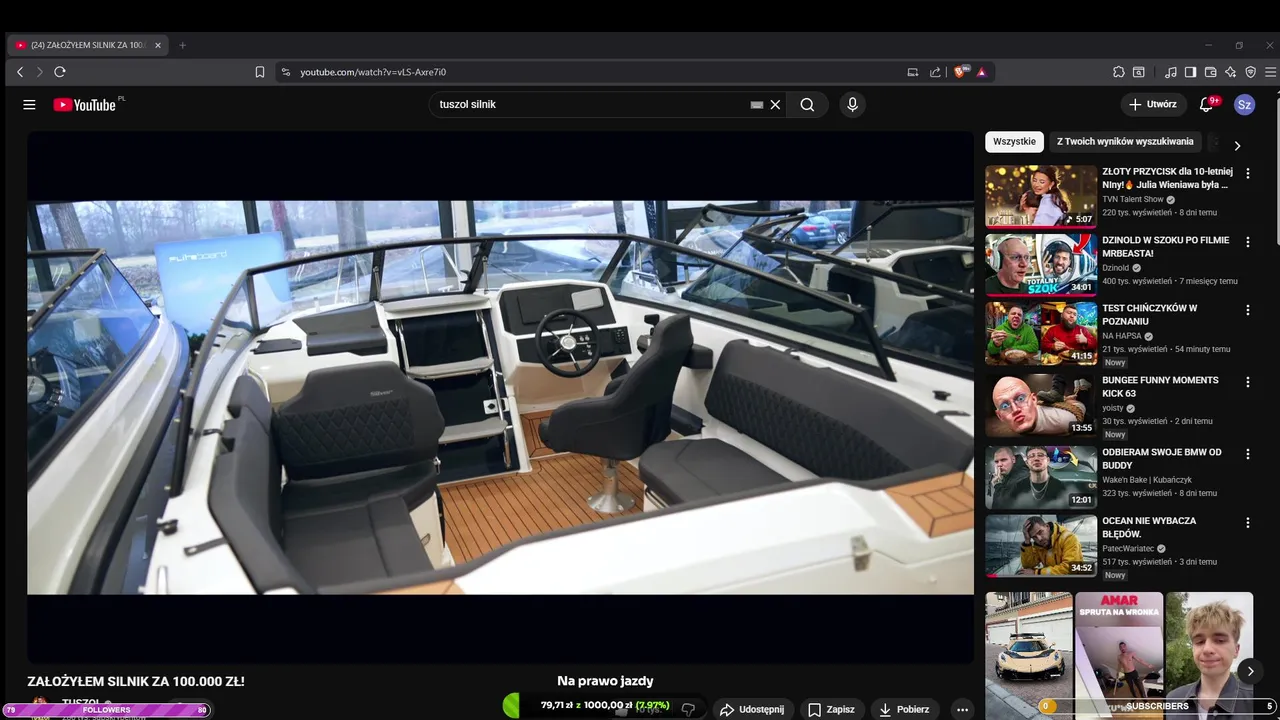Open more actions three-dot button under video
This screenshot has width=1280, height=720.
pyautogui.click(x=962, y=709)
